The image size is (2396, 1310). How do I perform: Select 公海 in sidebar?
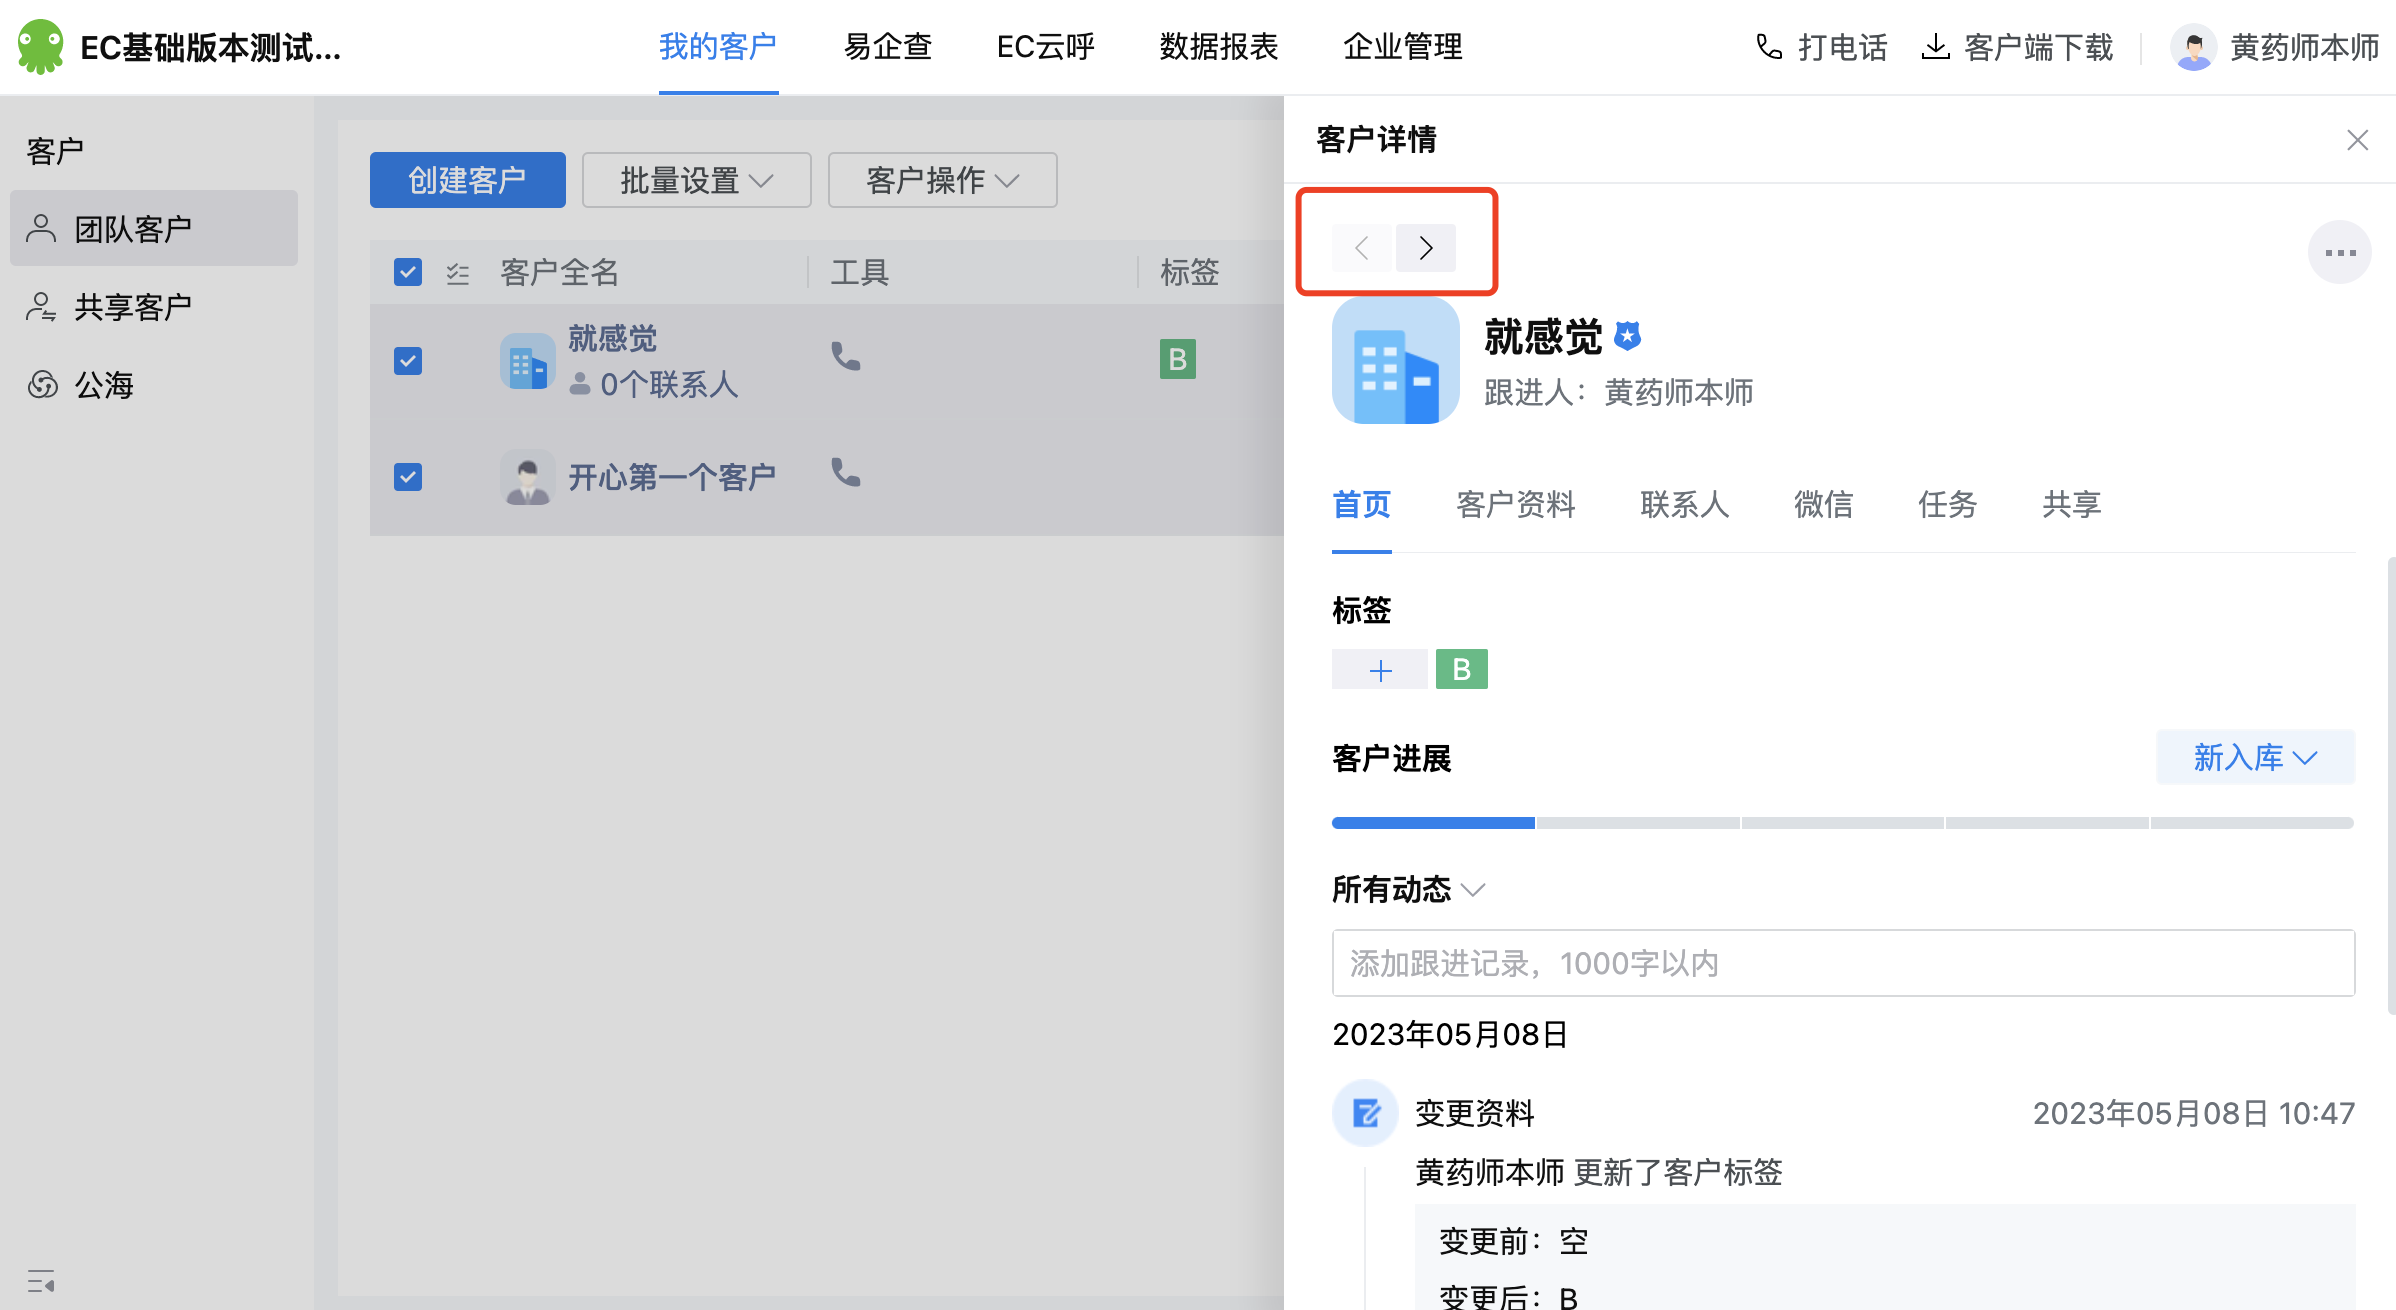click(154, 384)
